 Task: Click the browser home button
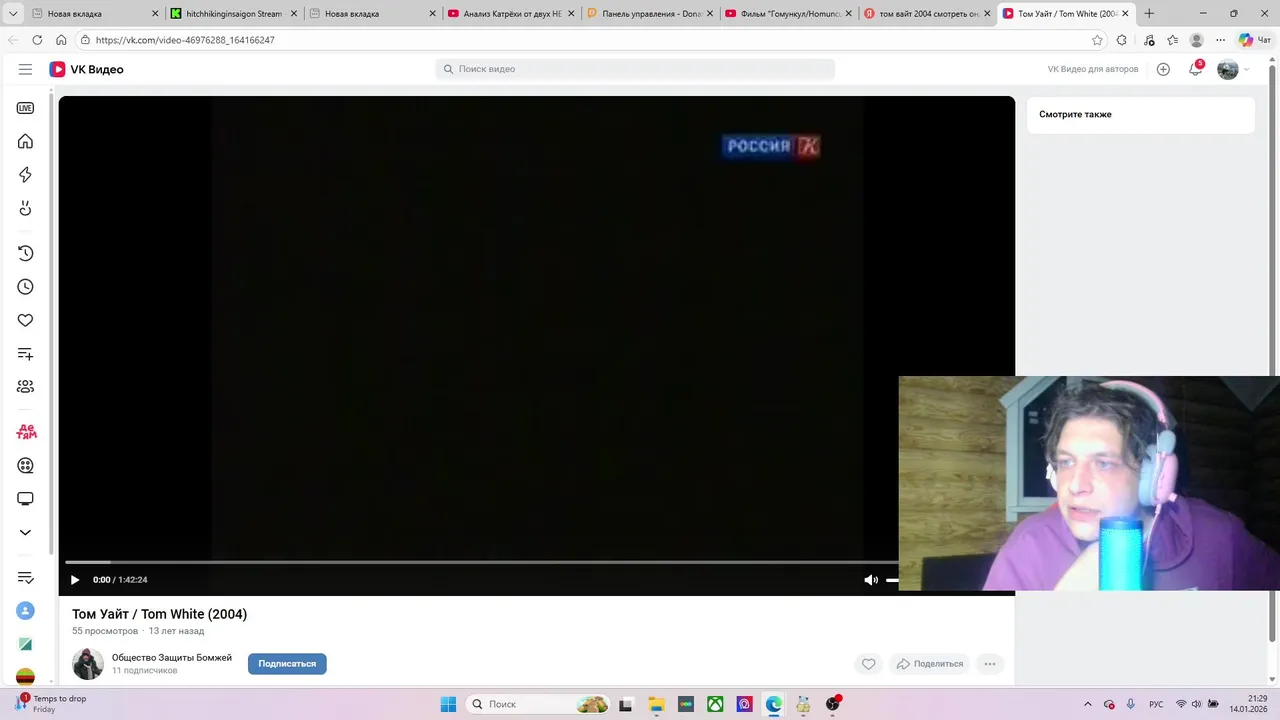coord(61,40)
